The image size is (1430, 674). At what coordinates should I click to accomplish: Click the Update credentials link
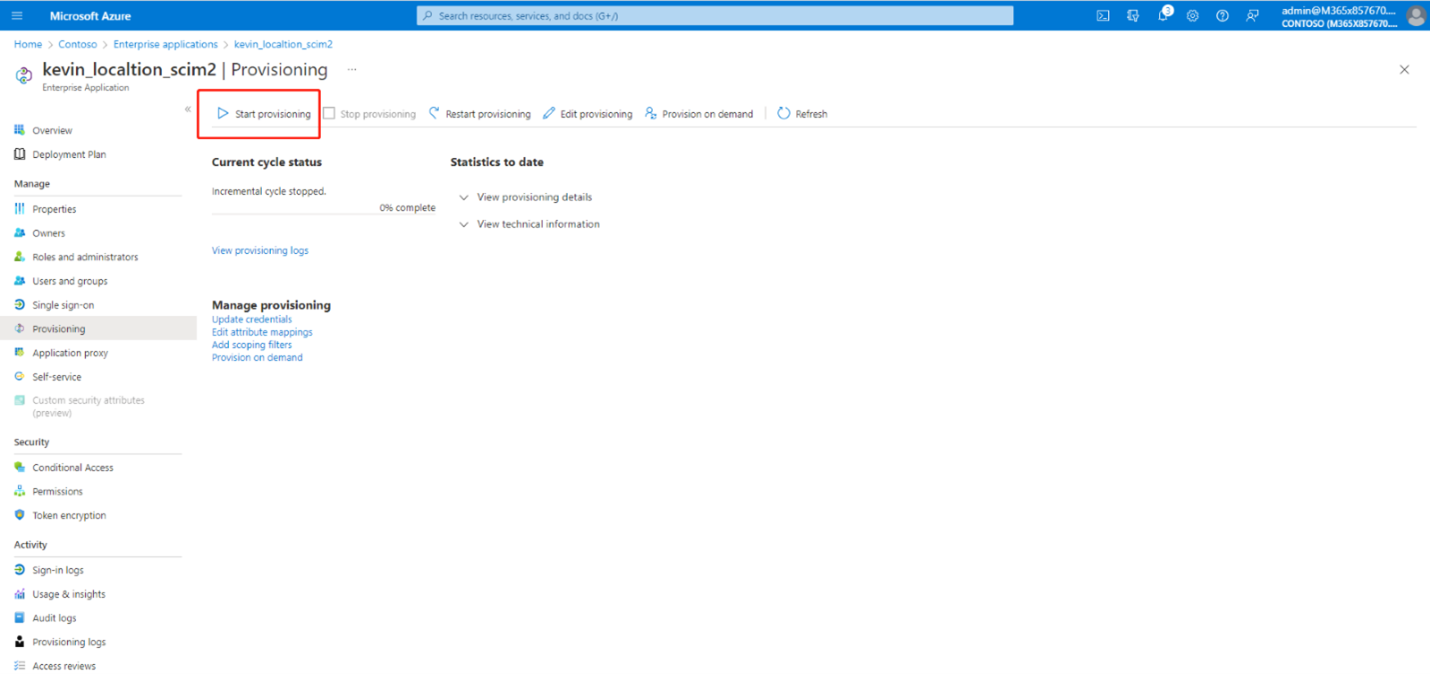tap(252, 320)
